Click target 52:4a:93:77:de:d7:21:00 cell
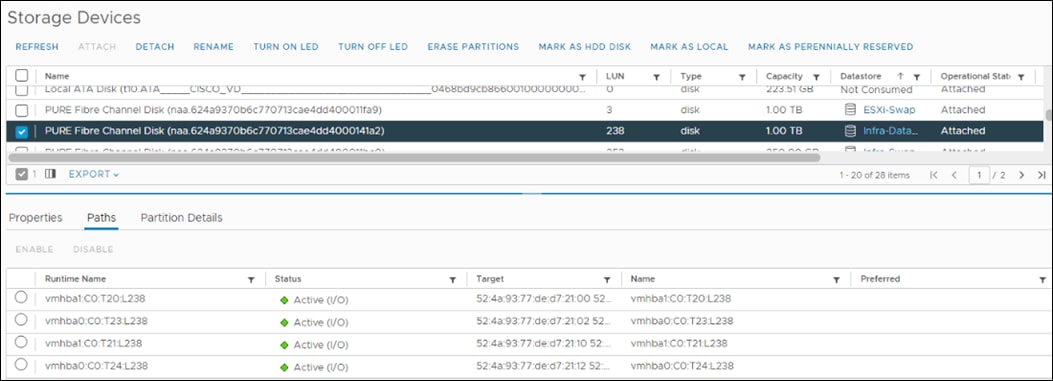 (x=543, y=299)
